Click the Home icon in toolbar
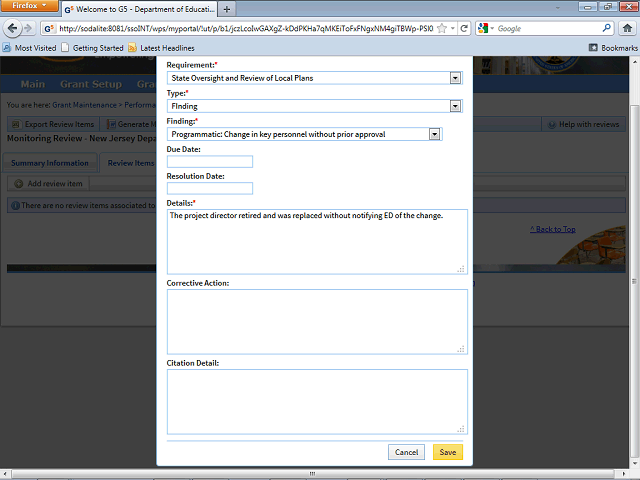Screen dimensions: 640x480 (x=627, y=28)
